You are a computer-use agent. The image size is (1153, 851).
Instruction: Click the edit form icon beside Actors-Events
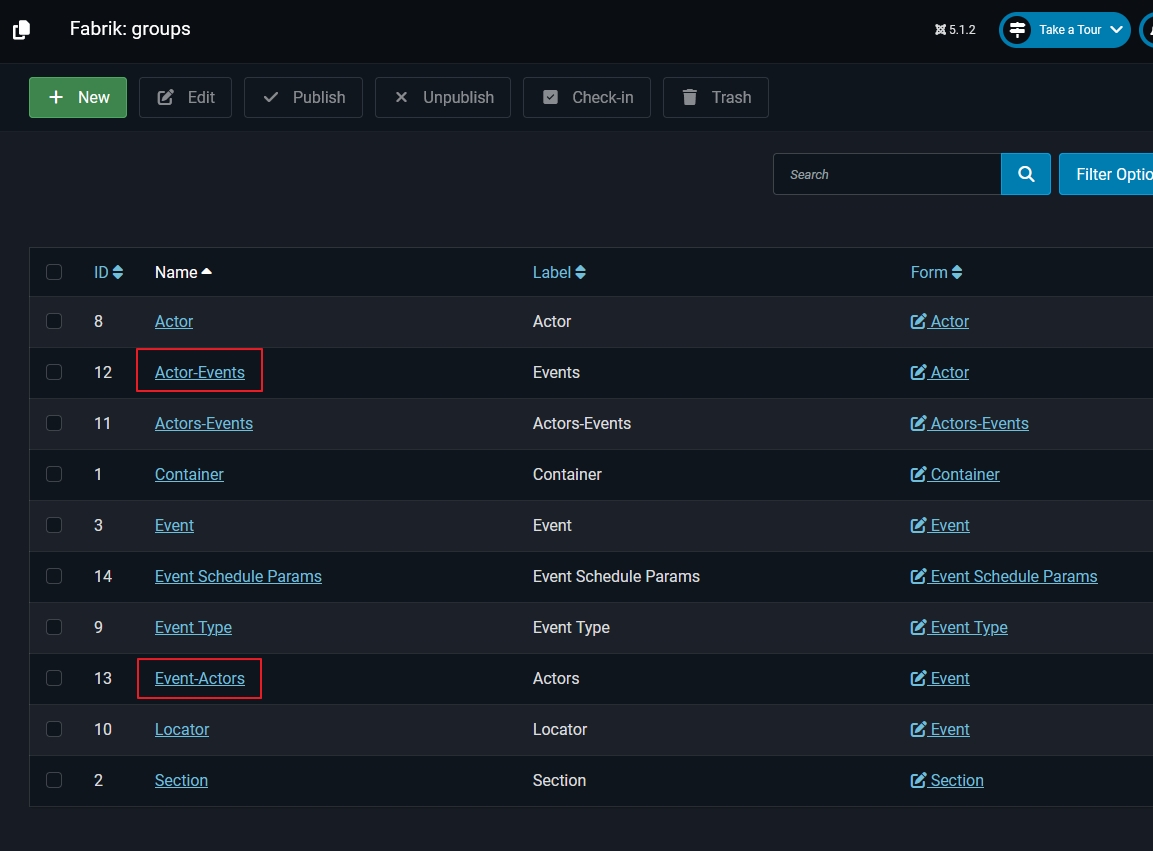pos(918,423)
